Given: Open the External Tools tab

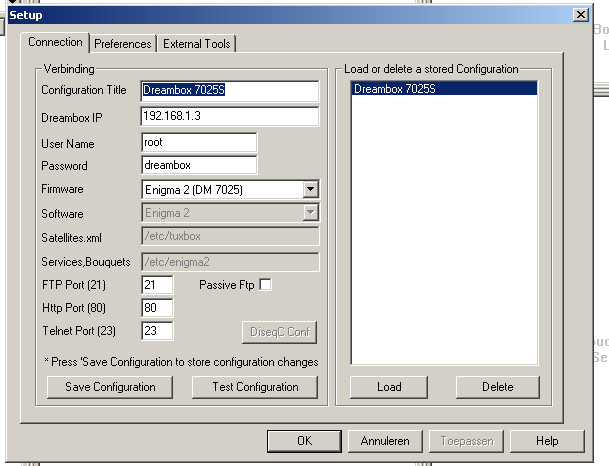Looking at the screenshot, I should pos(197,44).
